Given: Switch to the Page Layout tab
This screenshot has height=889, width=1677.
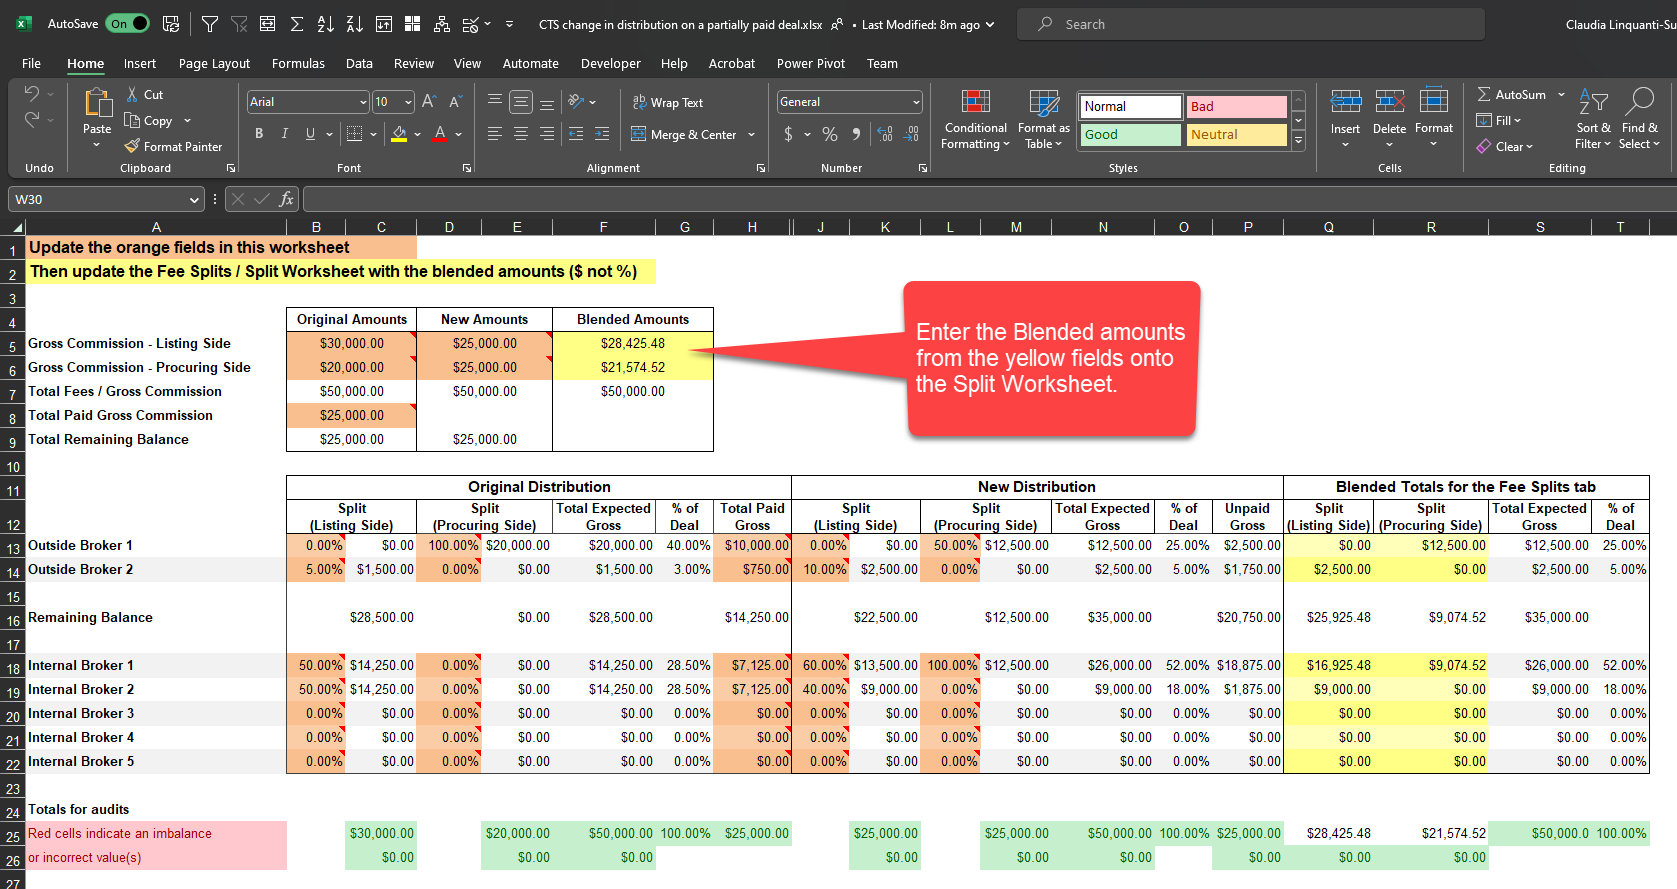Looking at the screenshot, I should (x=214, y=63).
